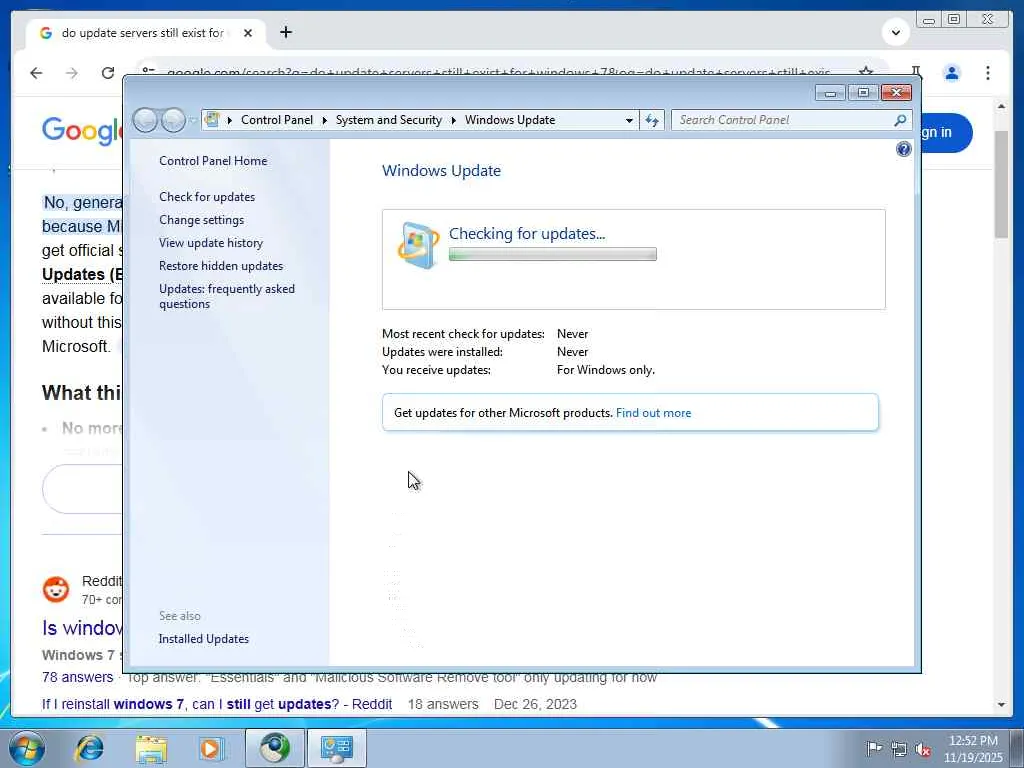Go to System and Security breadcrumb
The image size is (1024, 768).
389,120
